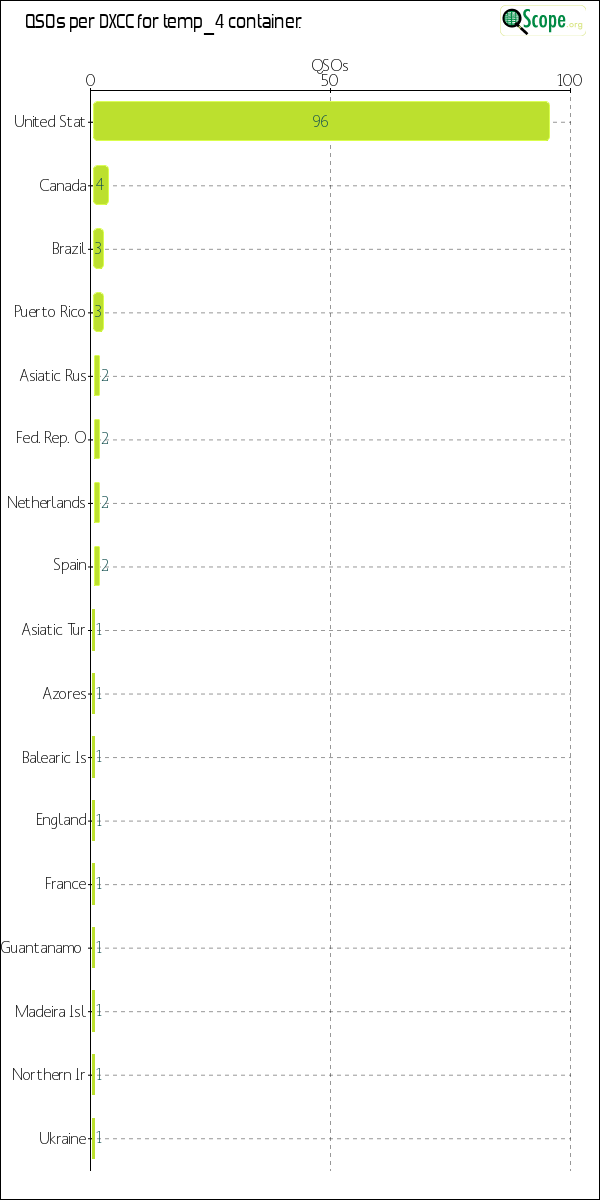Select the Puerto Rico bar

coord(98,312)
